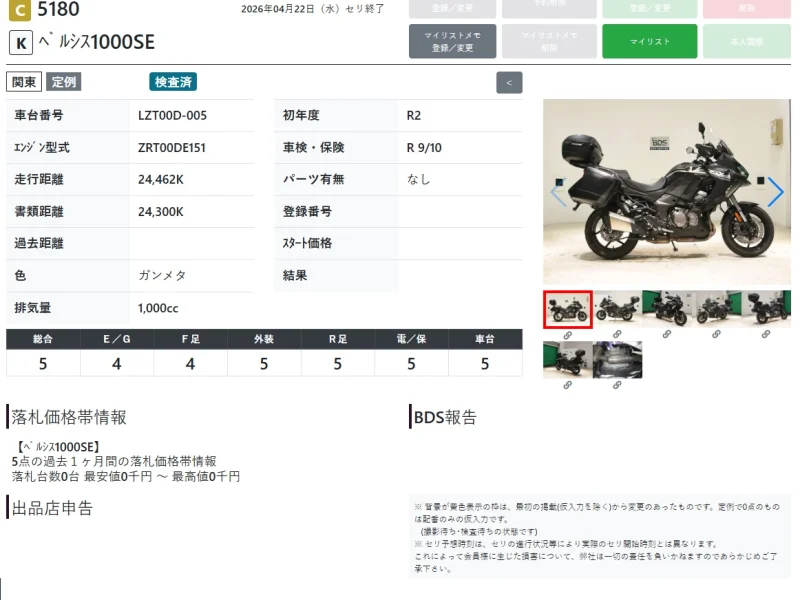Click the '出品店申告' section heading
Viewport: 800px width, 600px height.
(x=52, y=508)
